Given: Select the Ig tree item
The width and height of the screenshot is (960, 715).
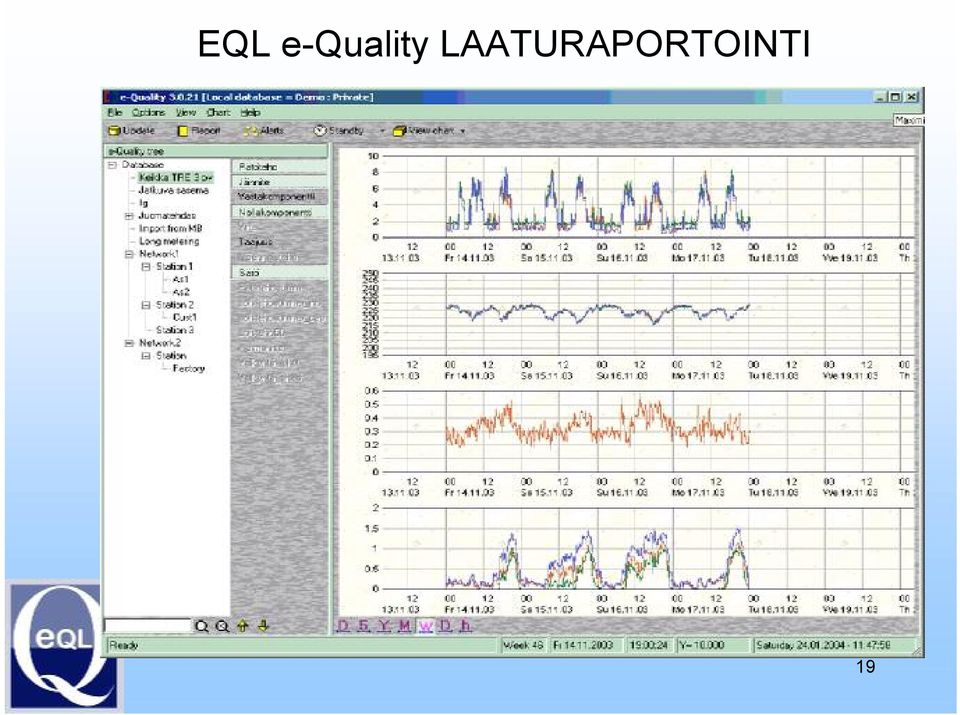Looking at the screenshot, I should (x=144, y=203).
